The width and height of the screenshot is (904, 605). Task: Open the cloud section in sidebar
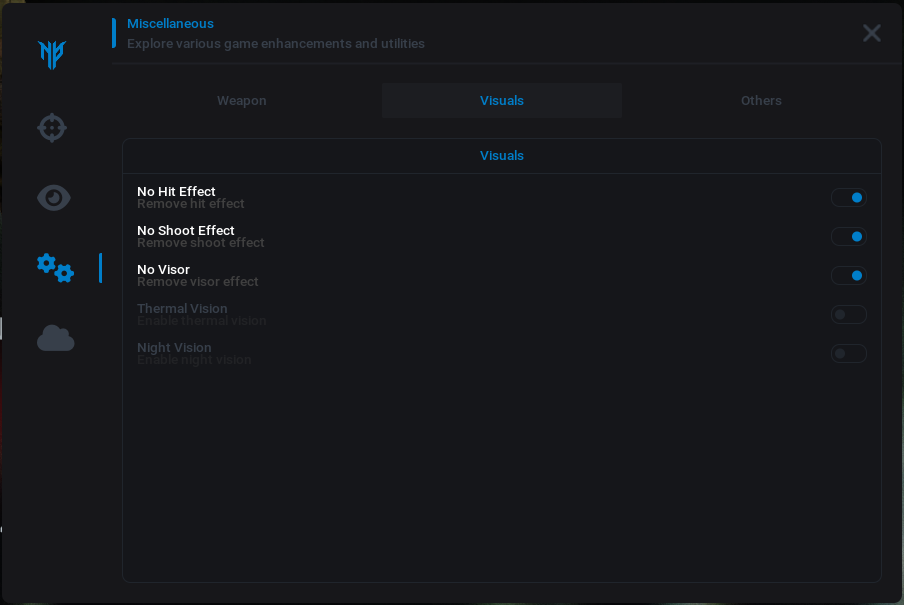coord(55,339)
